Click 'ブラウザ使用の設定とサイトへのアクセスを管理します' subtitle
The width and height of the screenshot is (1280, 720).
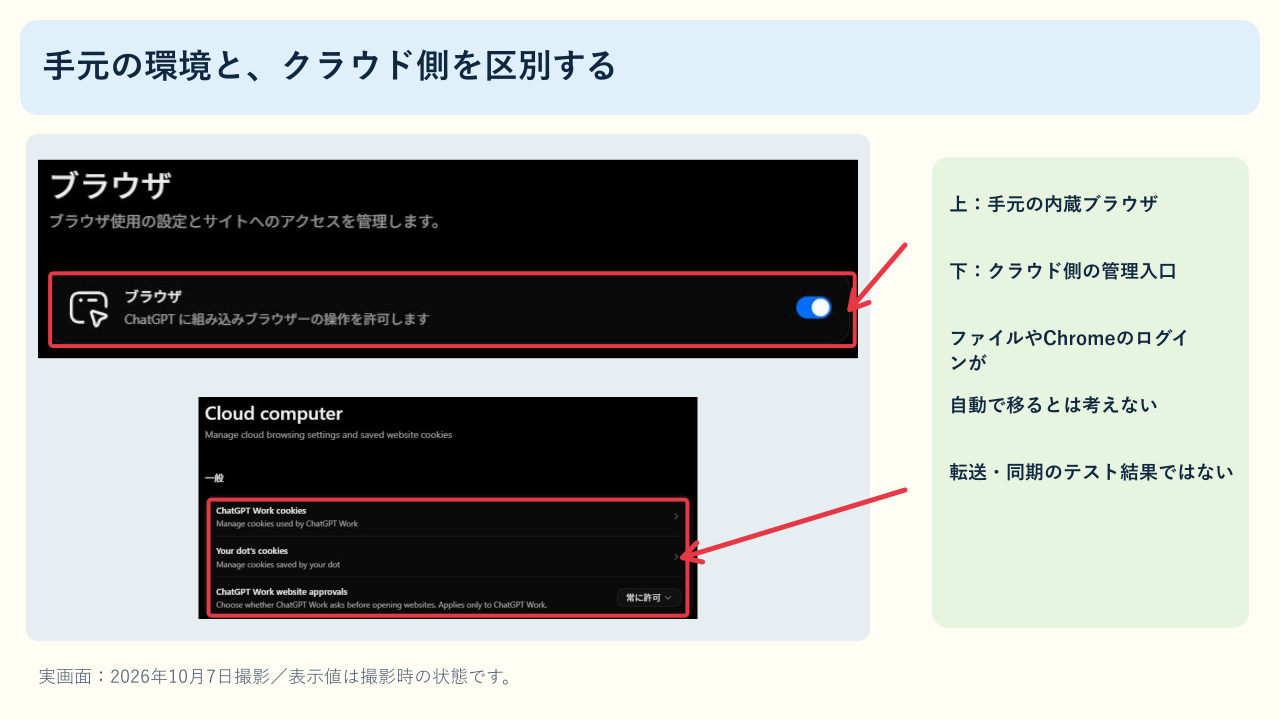[x=245, y=221]
